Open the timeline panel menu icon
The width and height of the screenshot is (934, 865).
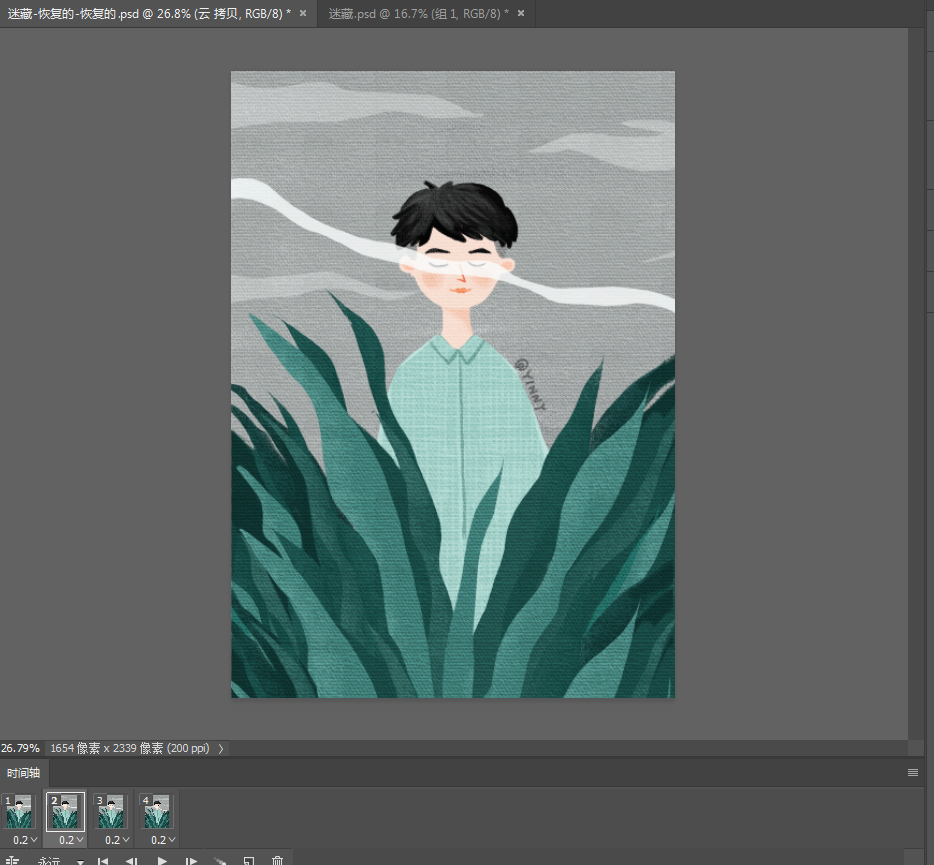pos(913,773)
